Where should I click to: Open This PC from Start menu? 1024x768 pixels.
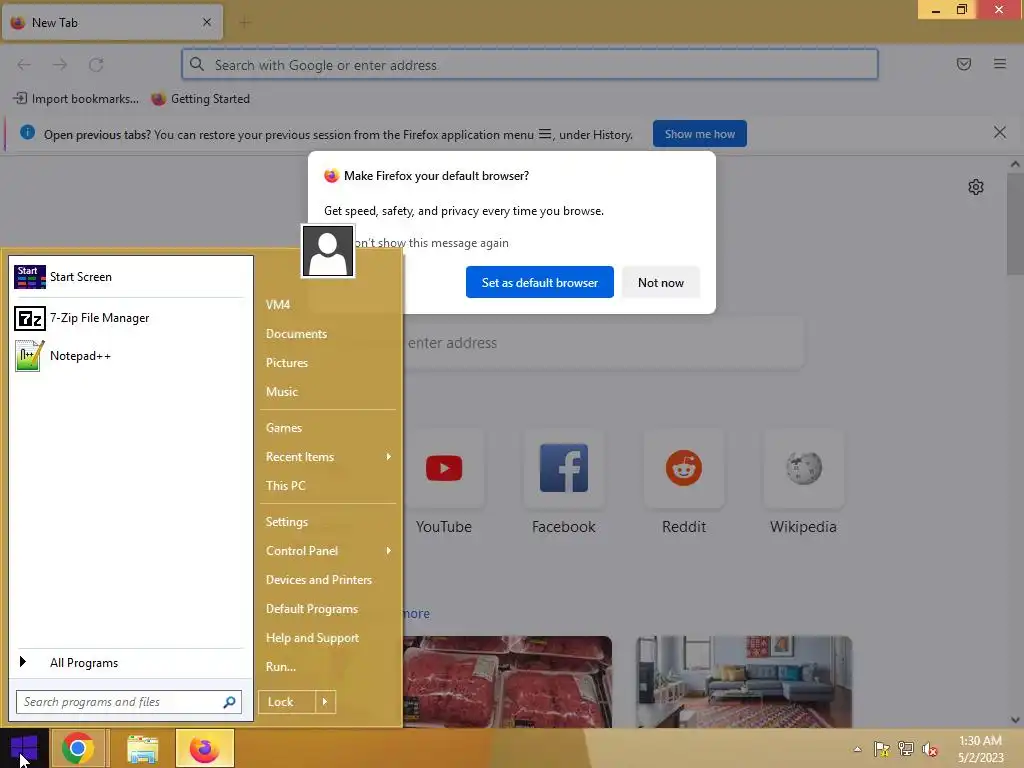pyautogui.click(x=285, y=485)
